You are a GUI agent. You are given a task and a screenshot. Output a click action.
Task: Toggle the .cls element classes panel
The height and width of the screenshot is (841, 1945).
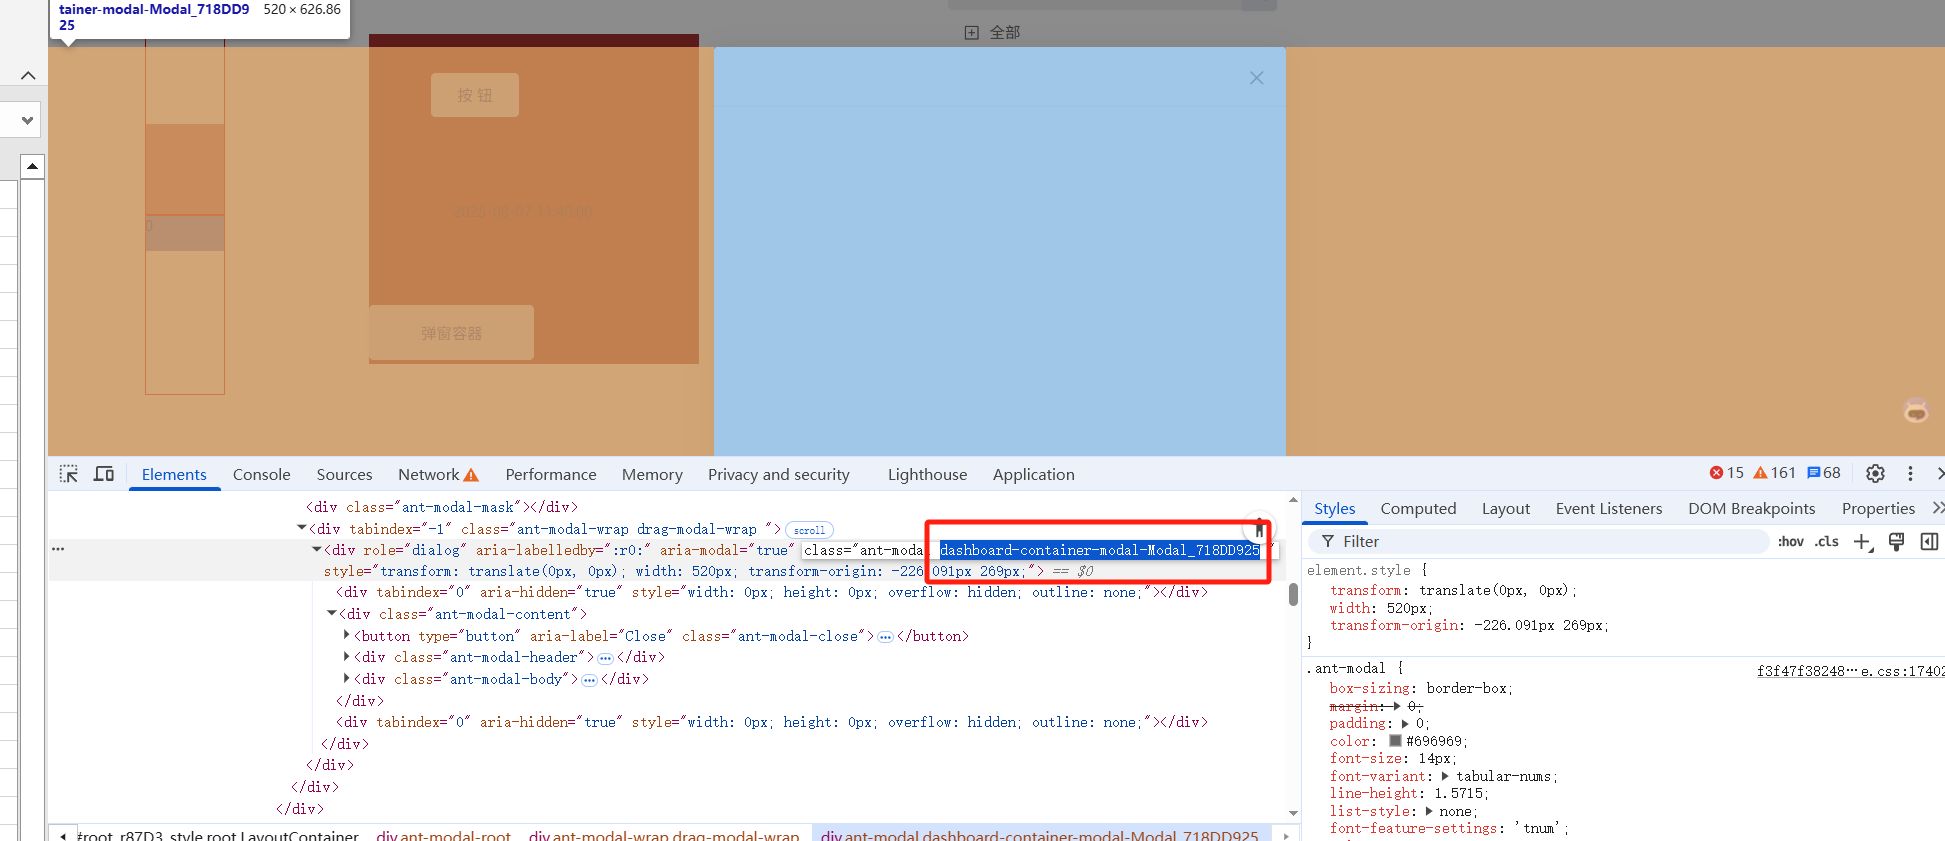[1827, 541]
